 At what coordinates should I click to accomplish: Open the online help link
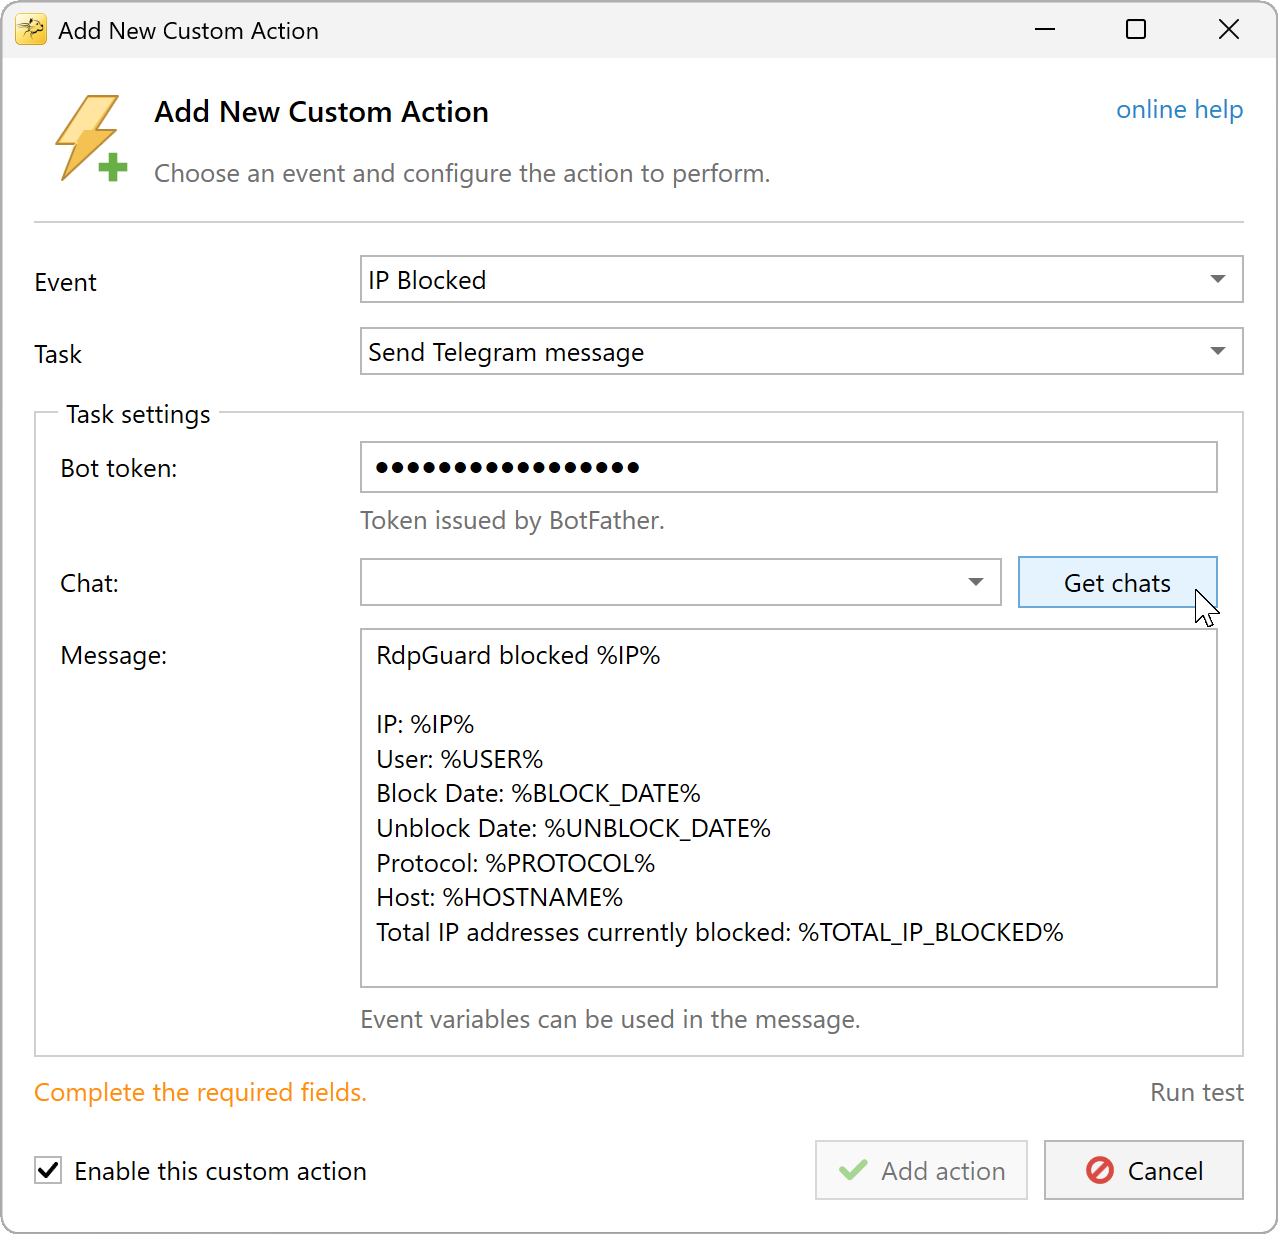coord(1179,109)
